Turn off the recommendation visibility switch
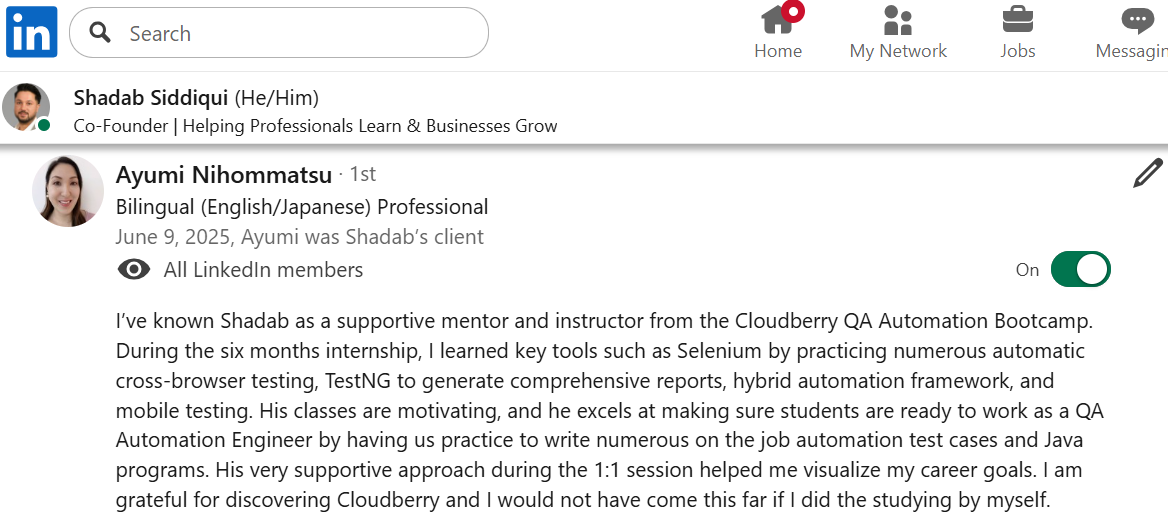1168x523 pixels. (x=1080, y=269)
